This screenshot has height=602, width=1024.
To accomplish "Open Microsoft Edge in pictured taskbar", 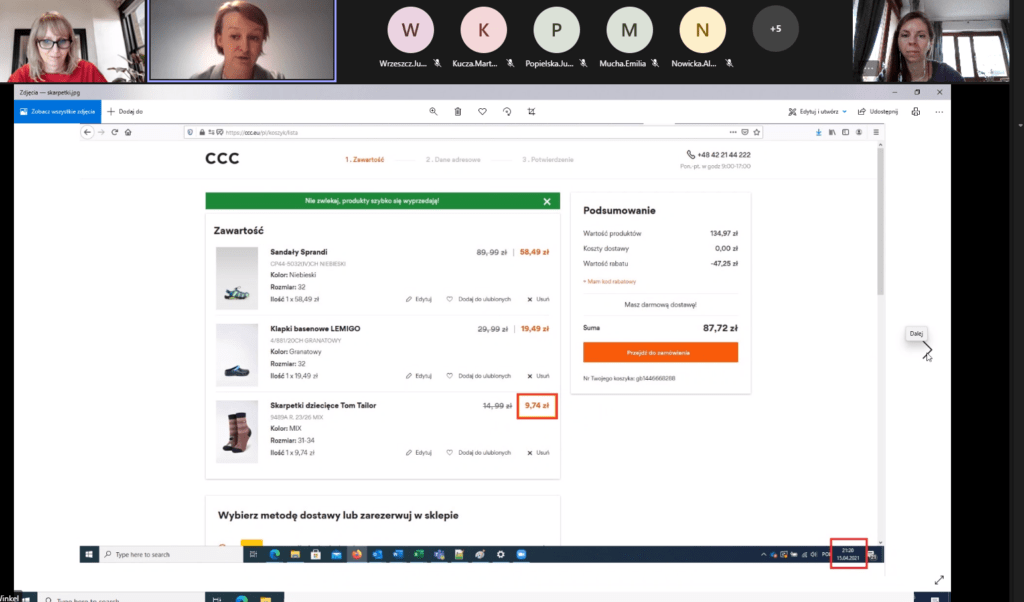I will coord(275,554).
